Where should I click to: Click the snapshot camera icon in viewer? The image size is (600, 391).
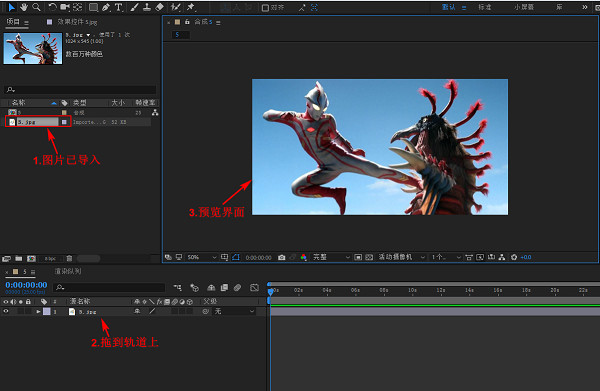pyautogui.click(x=282, y=257)
